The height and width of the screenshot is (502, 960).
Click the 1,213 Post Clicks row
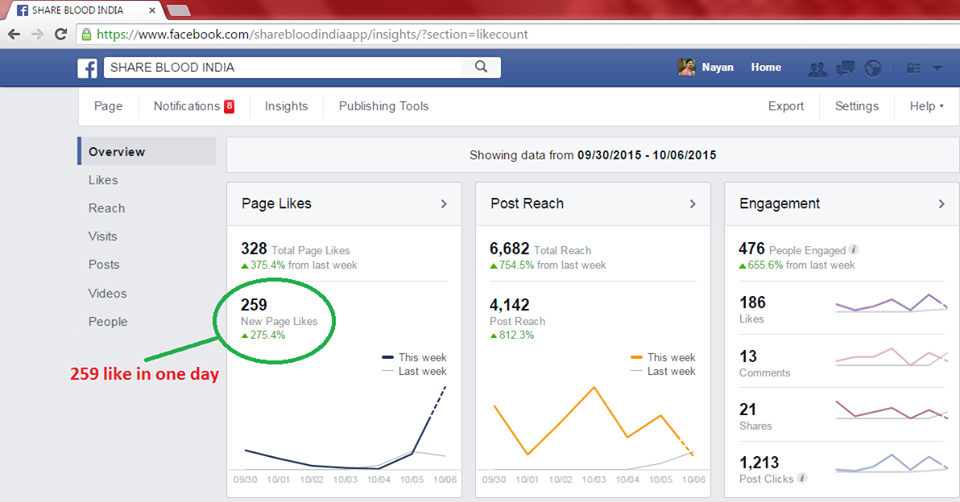click(842, 469)
